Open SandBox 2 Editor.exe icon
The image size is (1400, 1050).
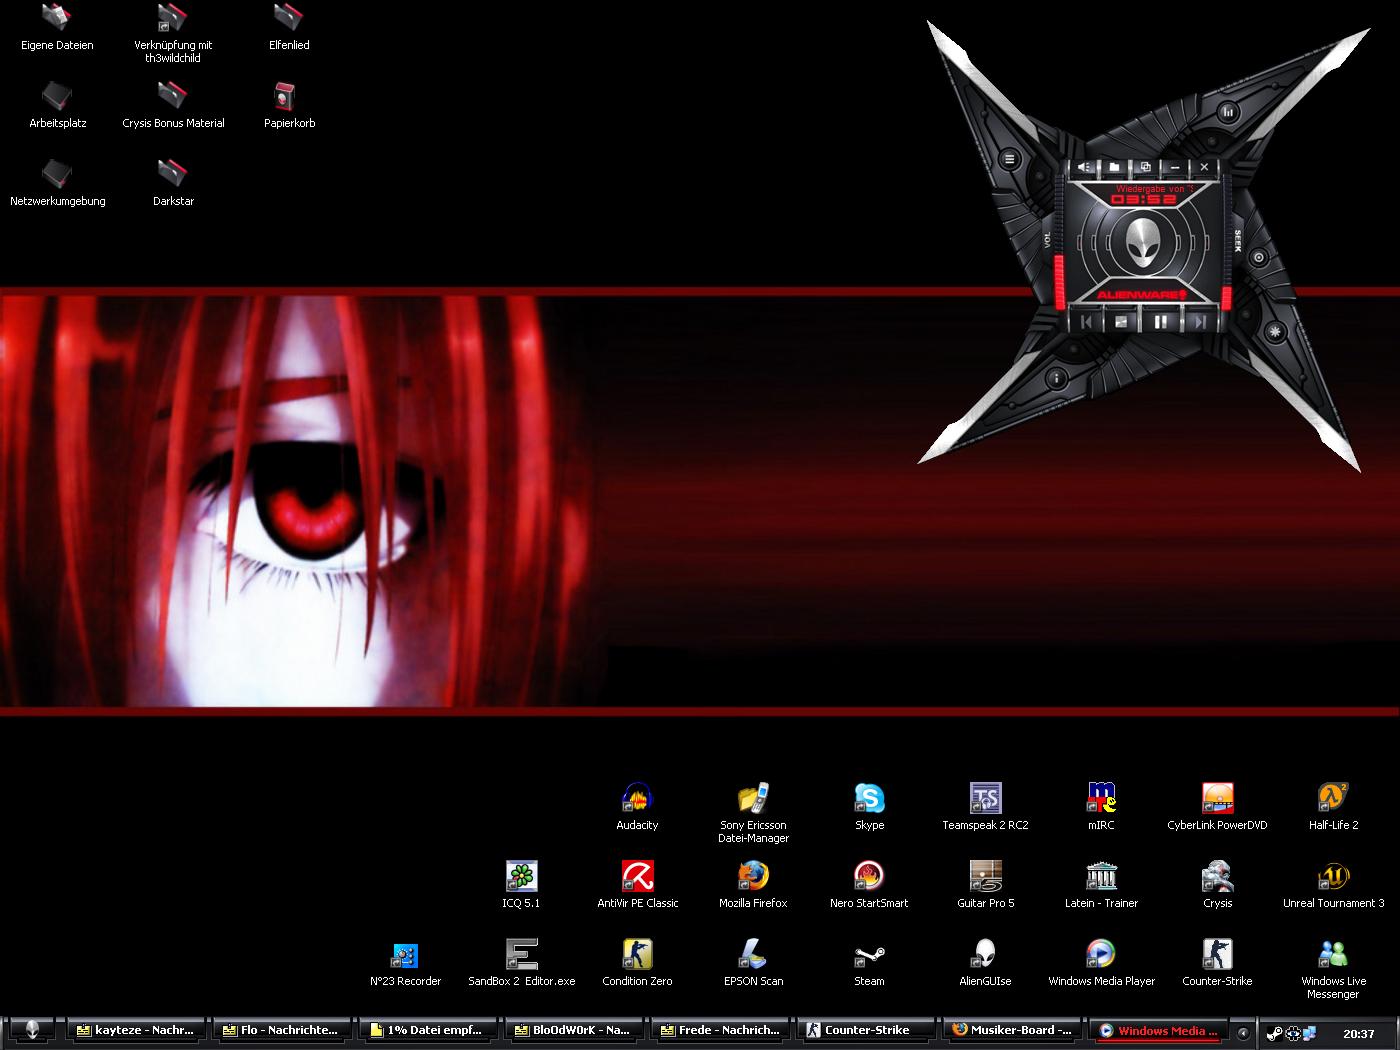pyautogui.click(x=521, y=962)
